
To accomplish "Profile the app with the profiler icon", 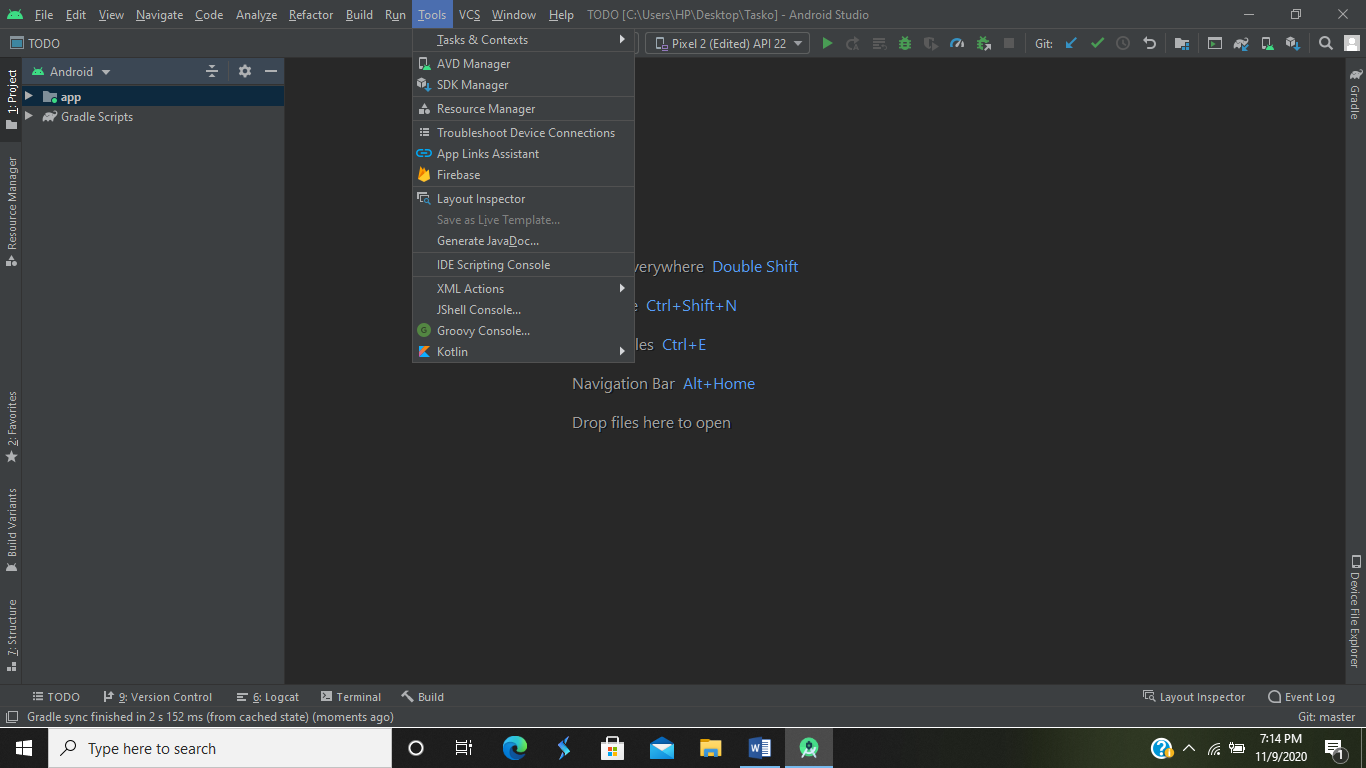I will tap(956, 43).
